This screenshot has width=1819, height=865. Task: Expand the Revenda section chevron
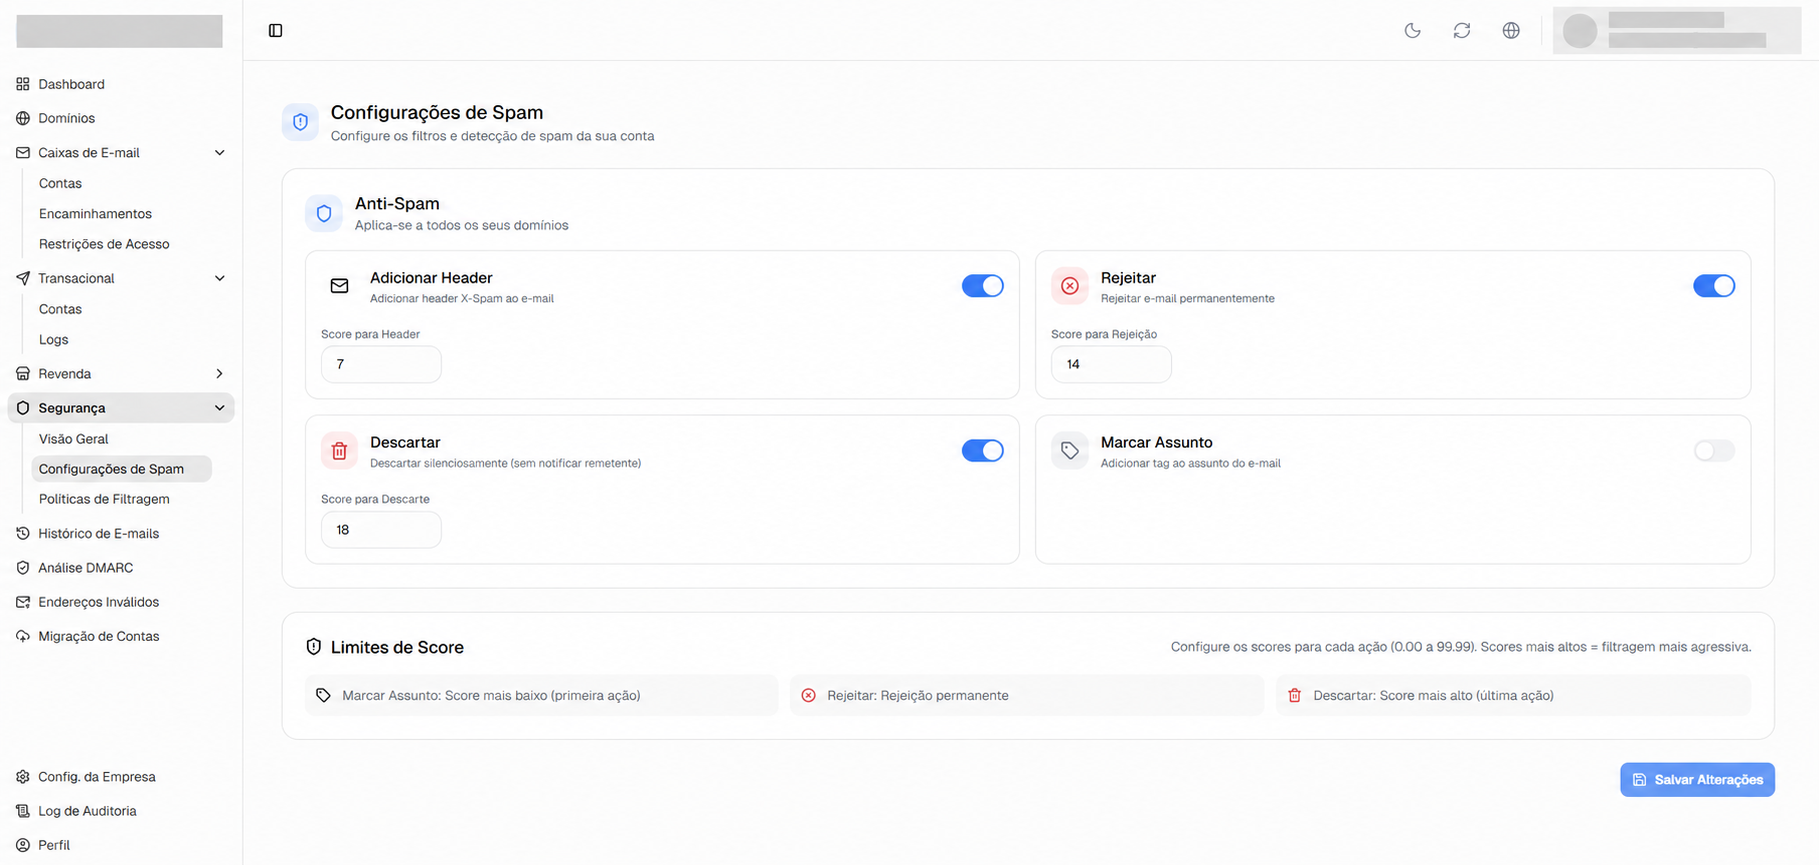click(x=220, y=374)
